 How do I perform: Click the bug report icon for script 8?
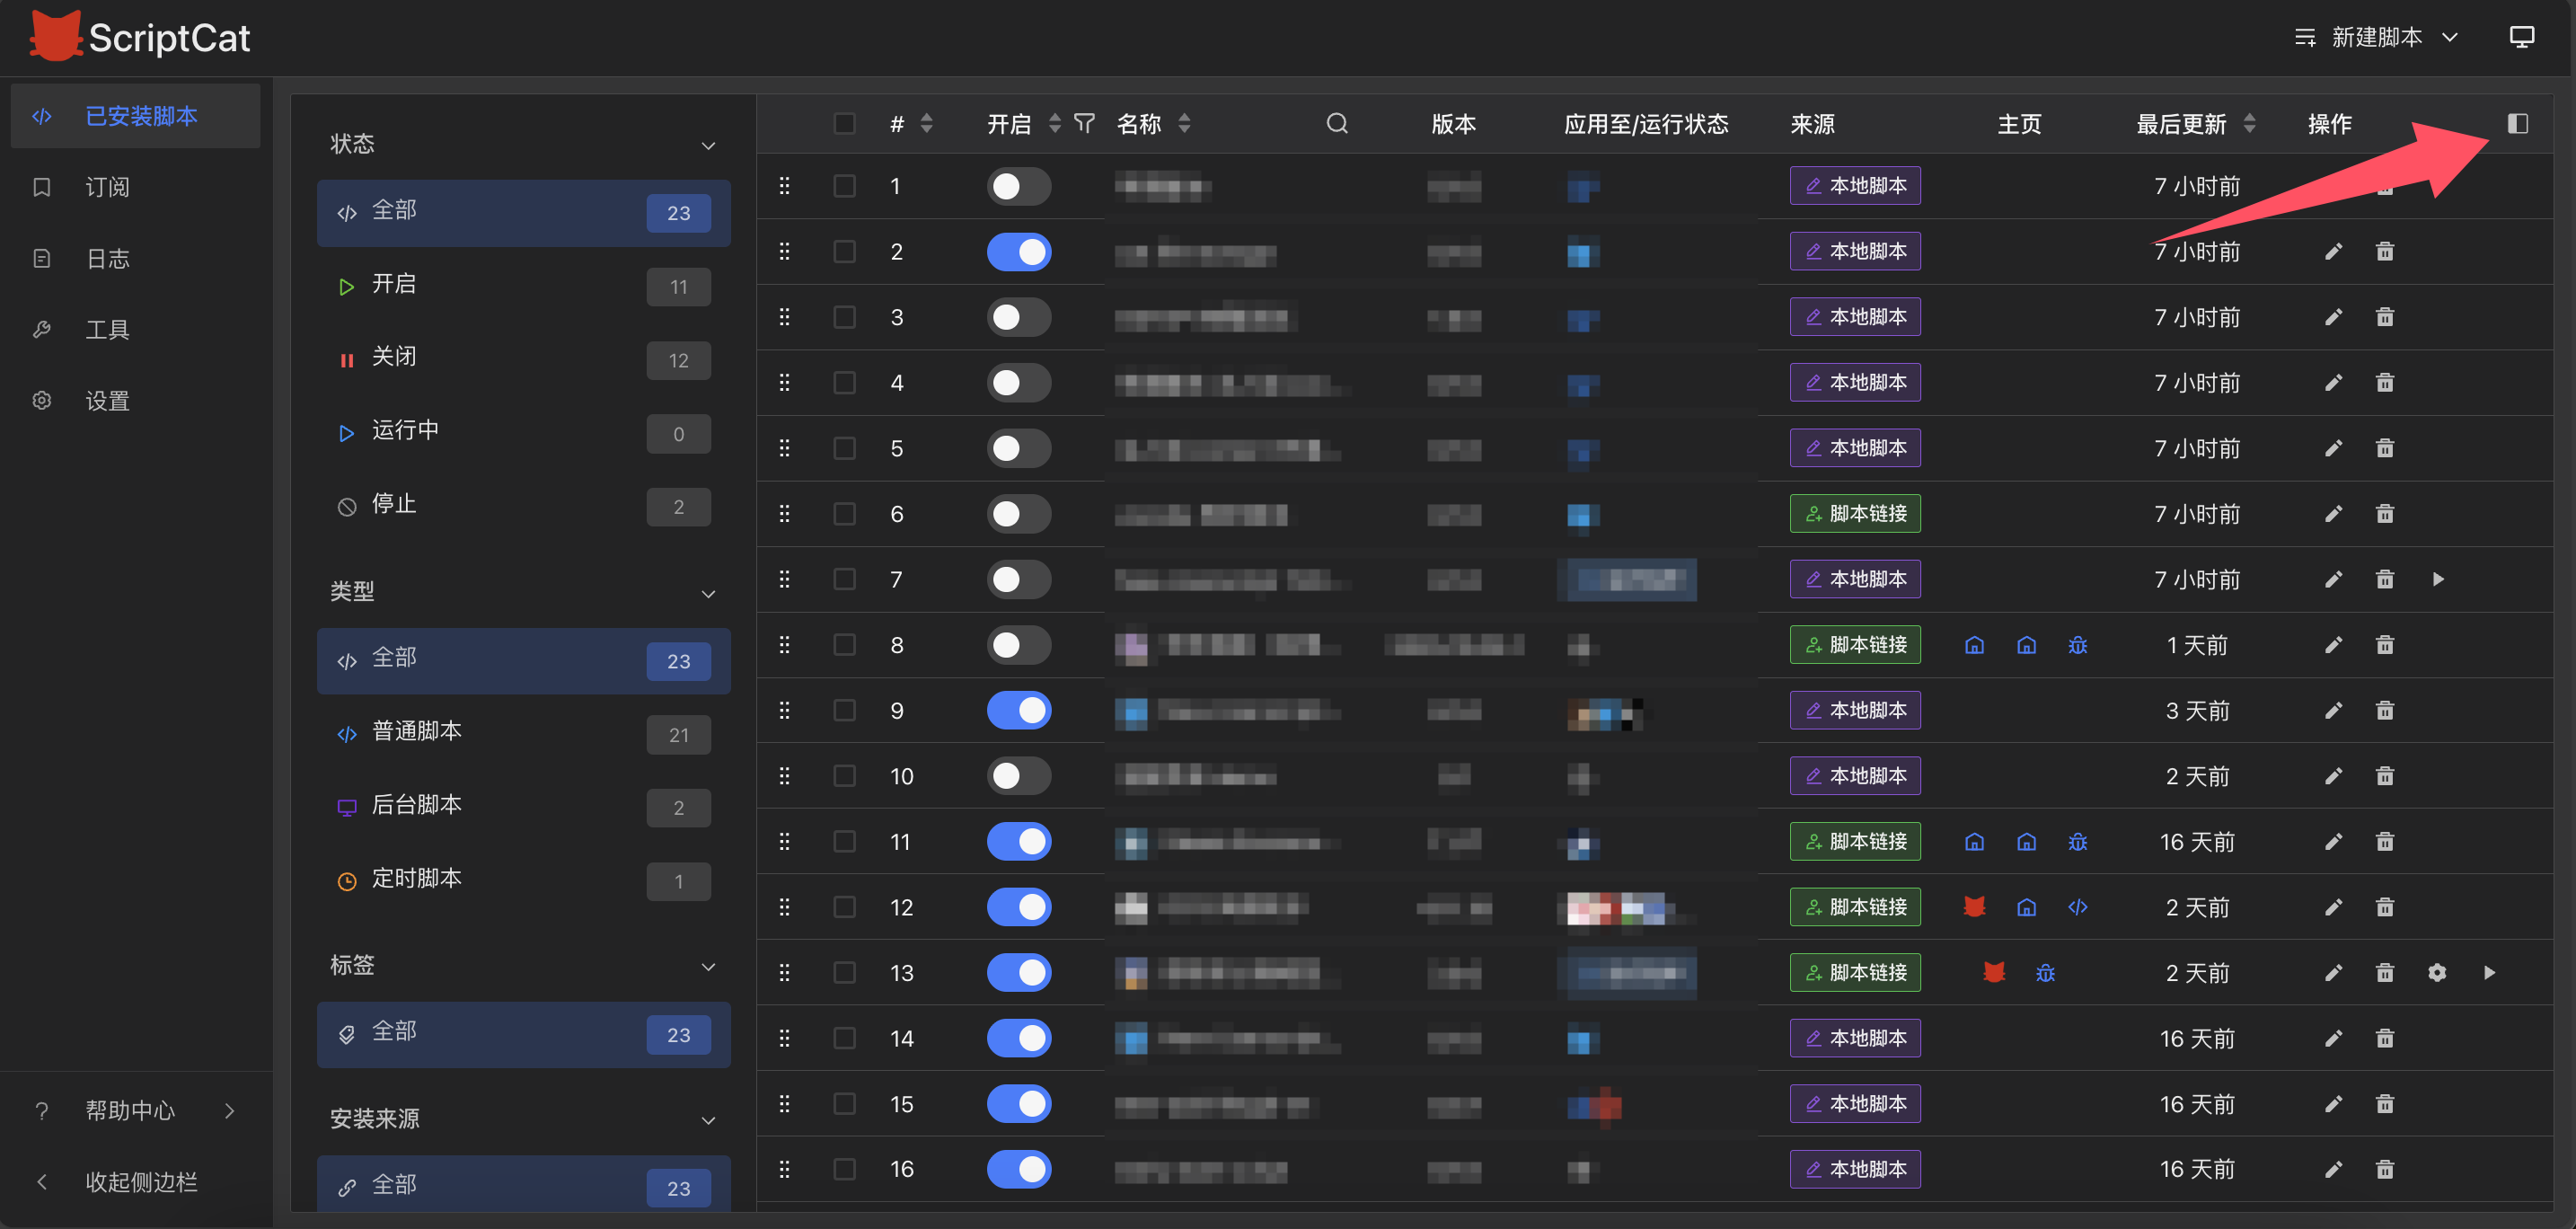tap(2077, 645)
